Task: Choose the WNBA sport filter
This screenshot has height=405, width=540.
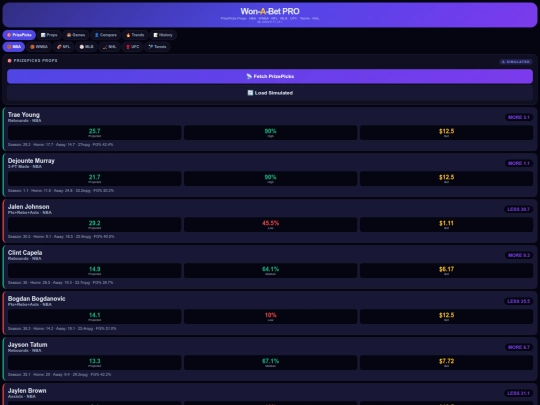Action: [39, 47]
